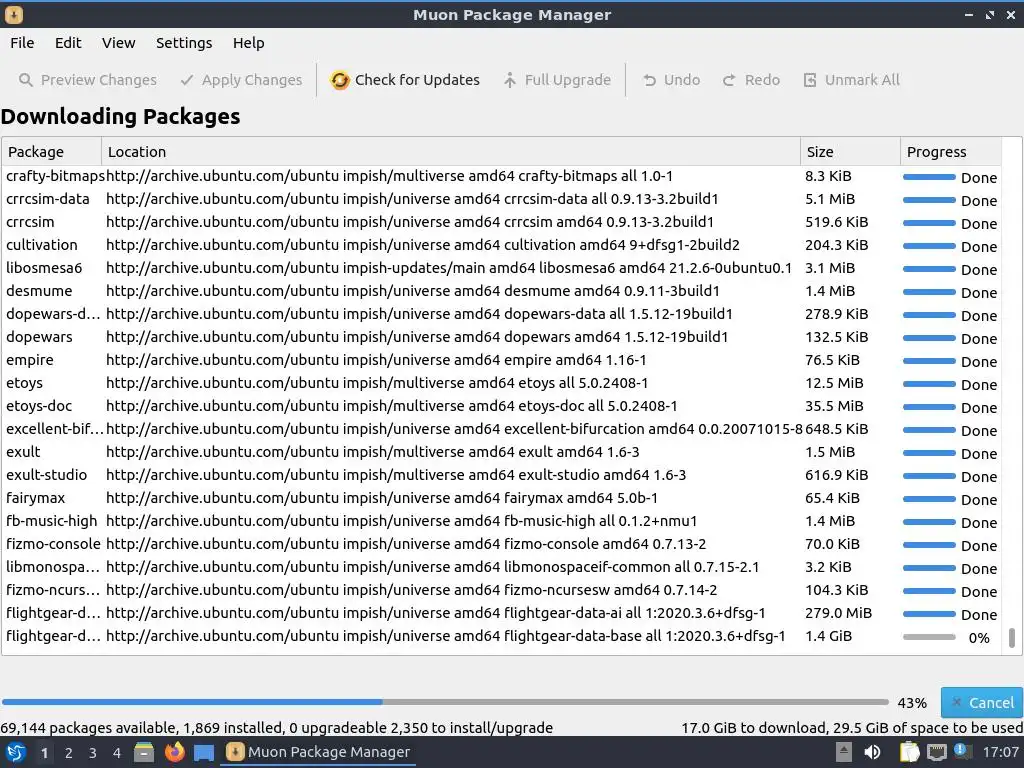The width and height of the screenshot is (1024, 768).
Task: Select the desmume package row
Action: [501, 291]
